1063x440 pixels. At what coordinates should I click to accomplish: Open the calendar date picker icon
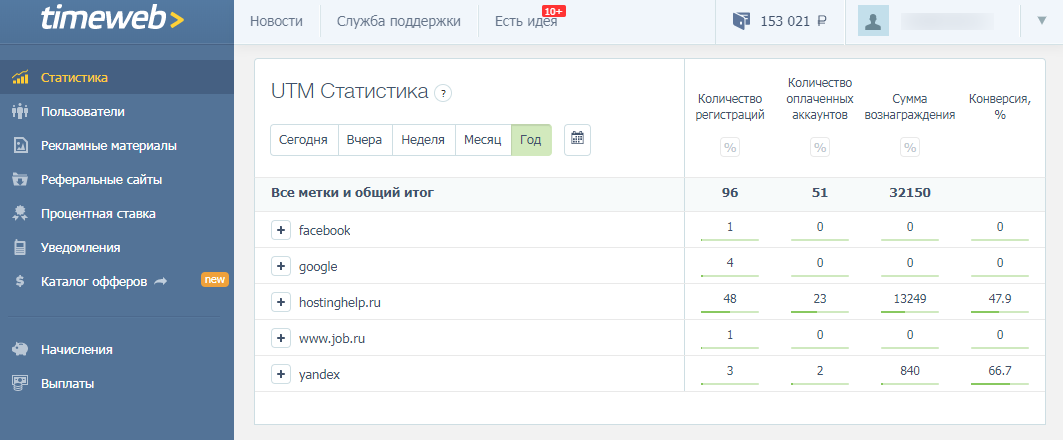pyautogui.click(x=577, y=140)
